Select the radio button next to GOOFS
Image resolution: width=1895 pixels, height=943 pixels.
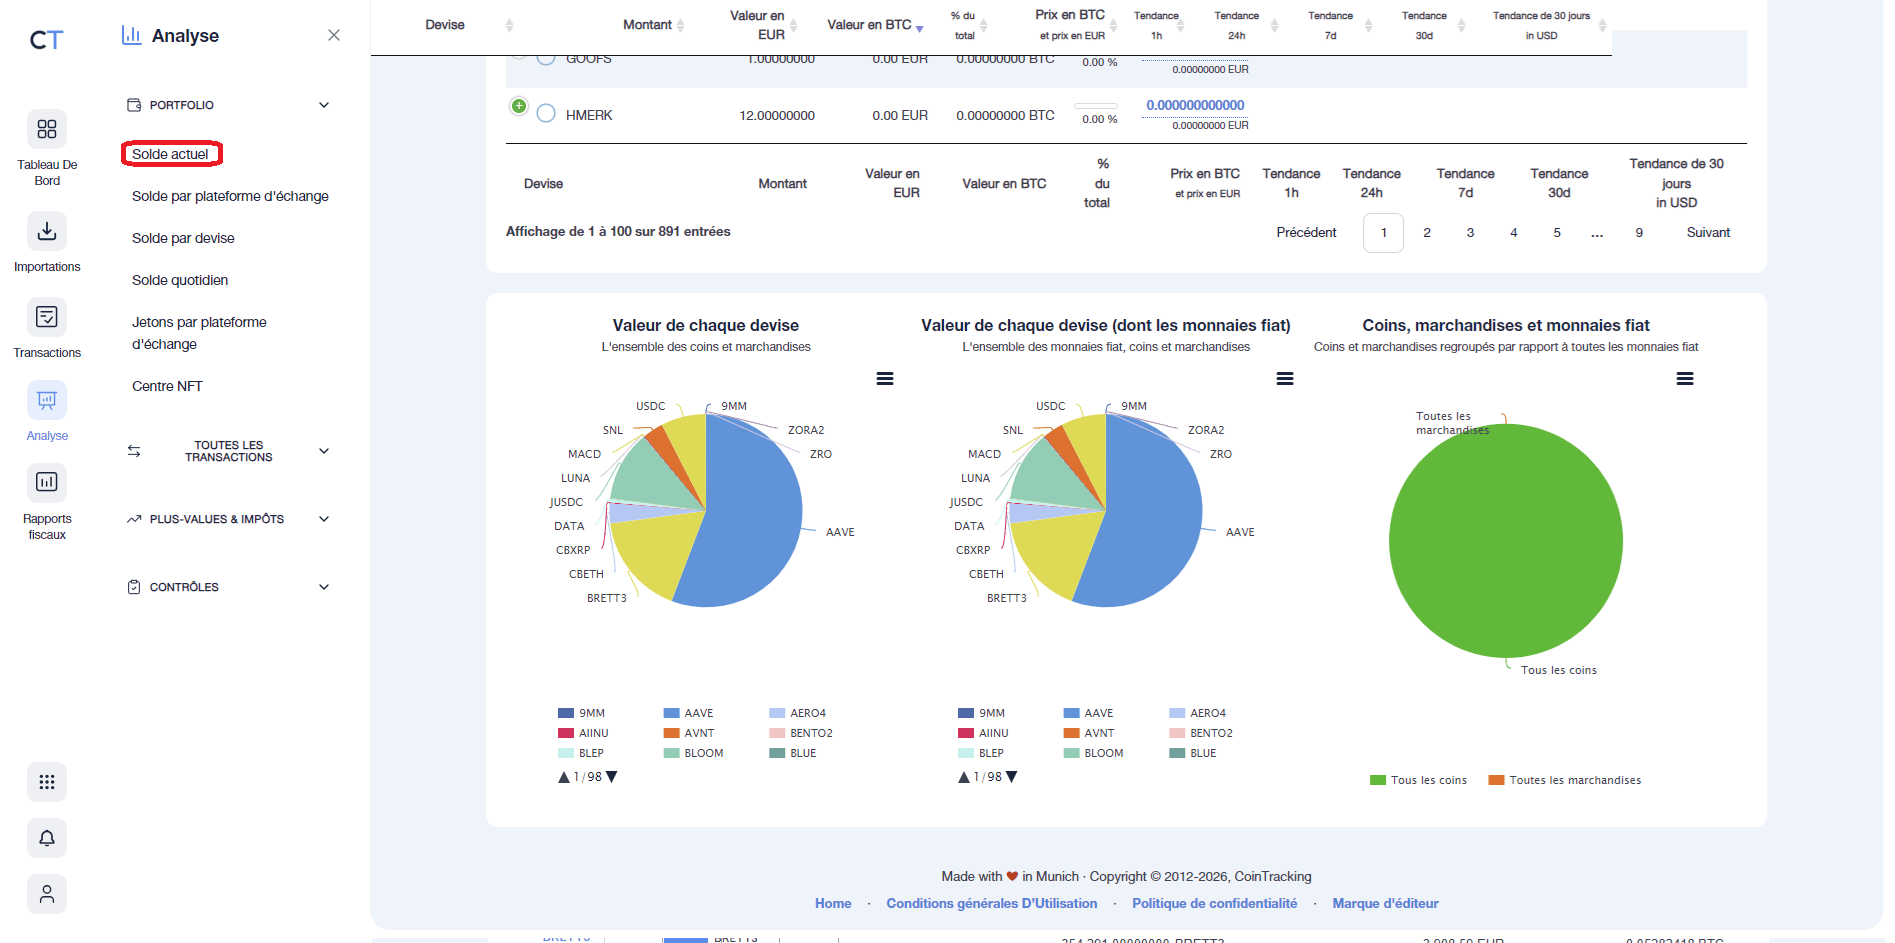click(x=546, y=57)
